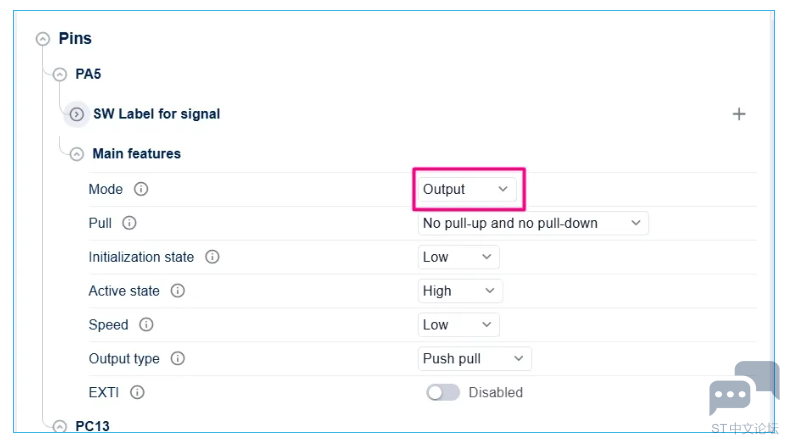
Task: Show info tooltip for Speed
Action: pyautogui.click(x=146, y=324)
